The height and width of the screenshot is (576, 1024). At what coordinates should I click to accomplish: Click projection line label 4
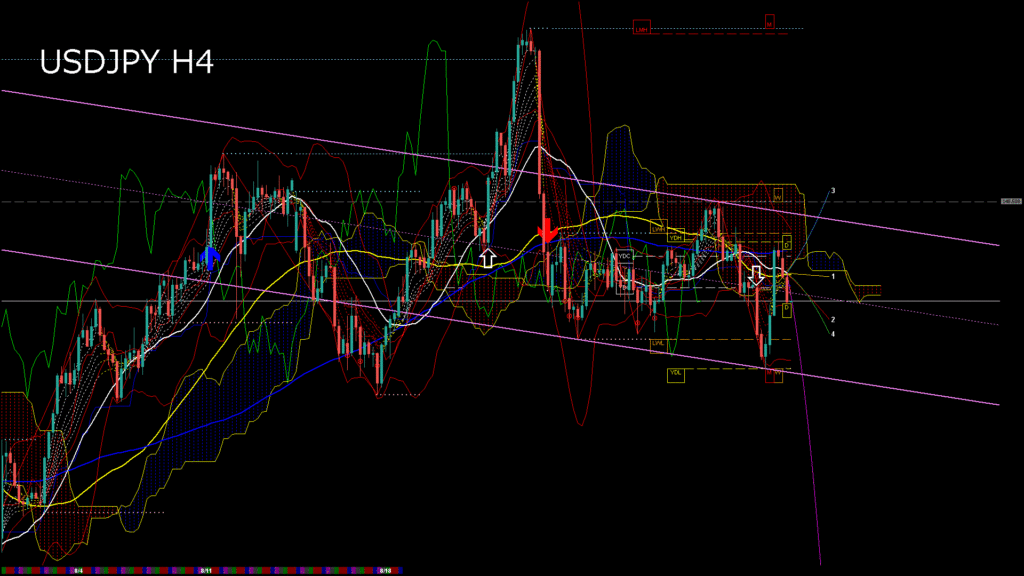(x=833, y=334)
